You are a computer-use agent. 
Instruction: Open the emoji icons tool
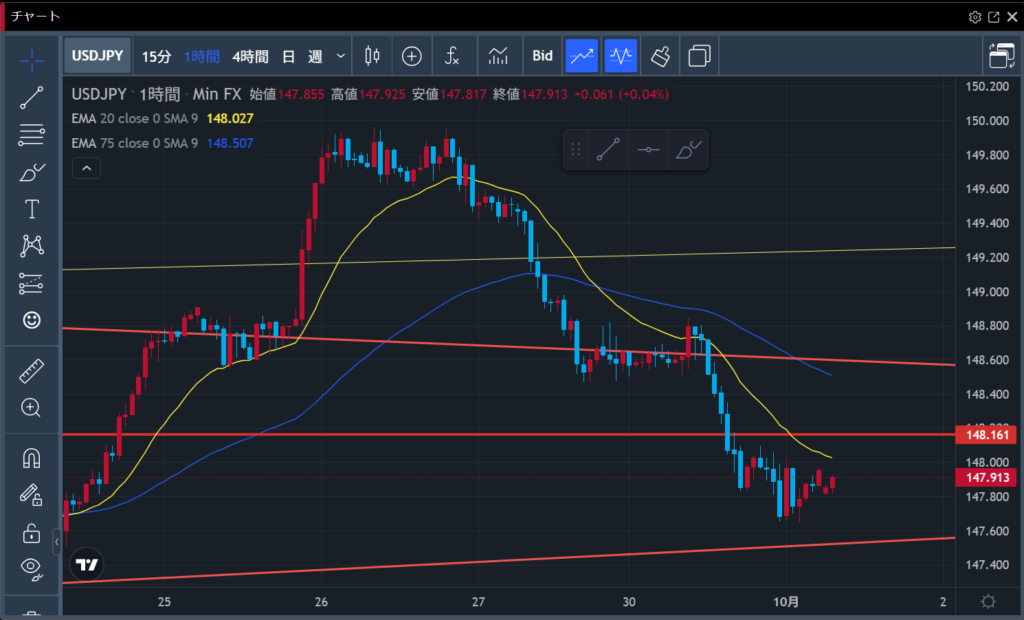[32, 321]
